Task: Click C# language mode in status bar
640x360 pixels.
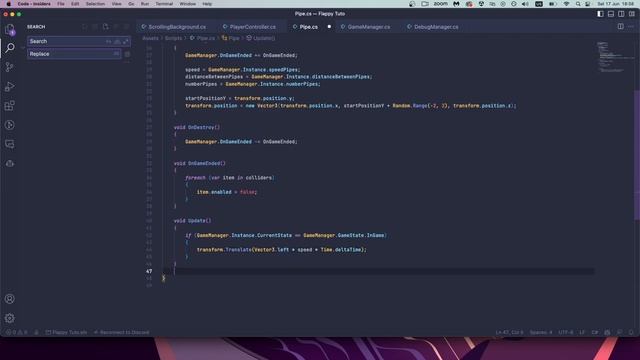Action: (x=595, y=332)
